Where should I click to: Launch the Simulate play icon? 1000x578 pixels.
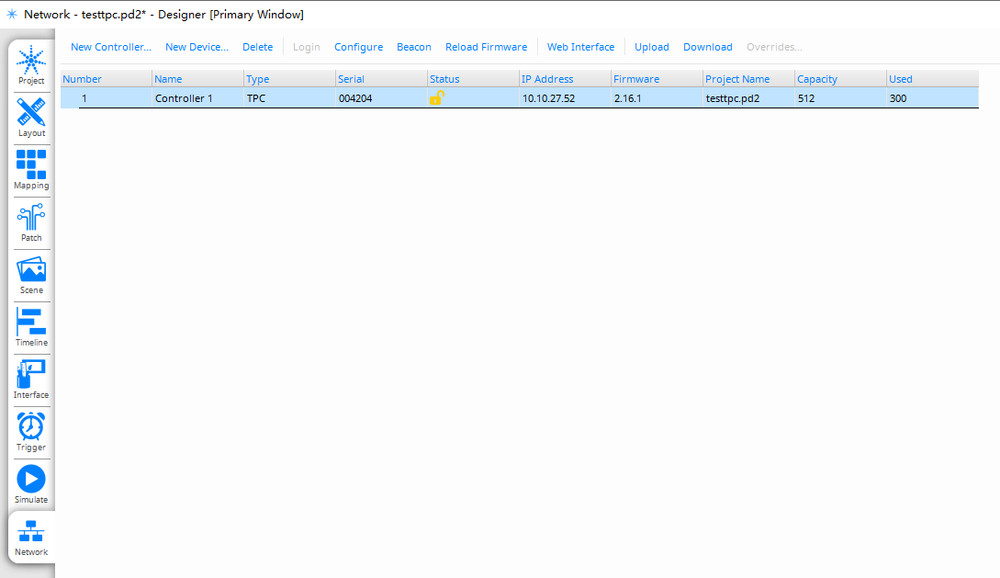31,480
